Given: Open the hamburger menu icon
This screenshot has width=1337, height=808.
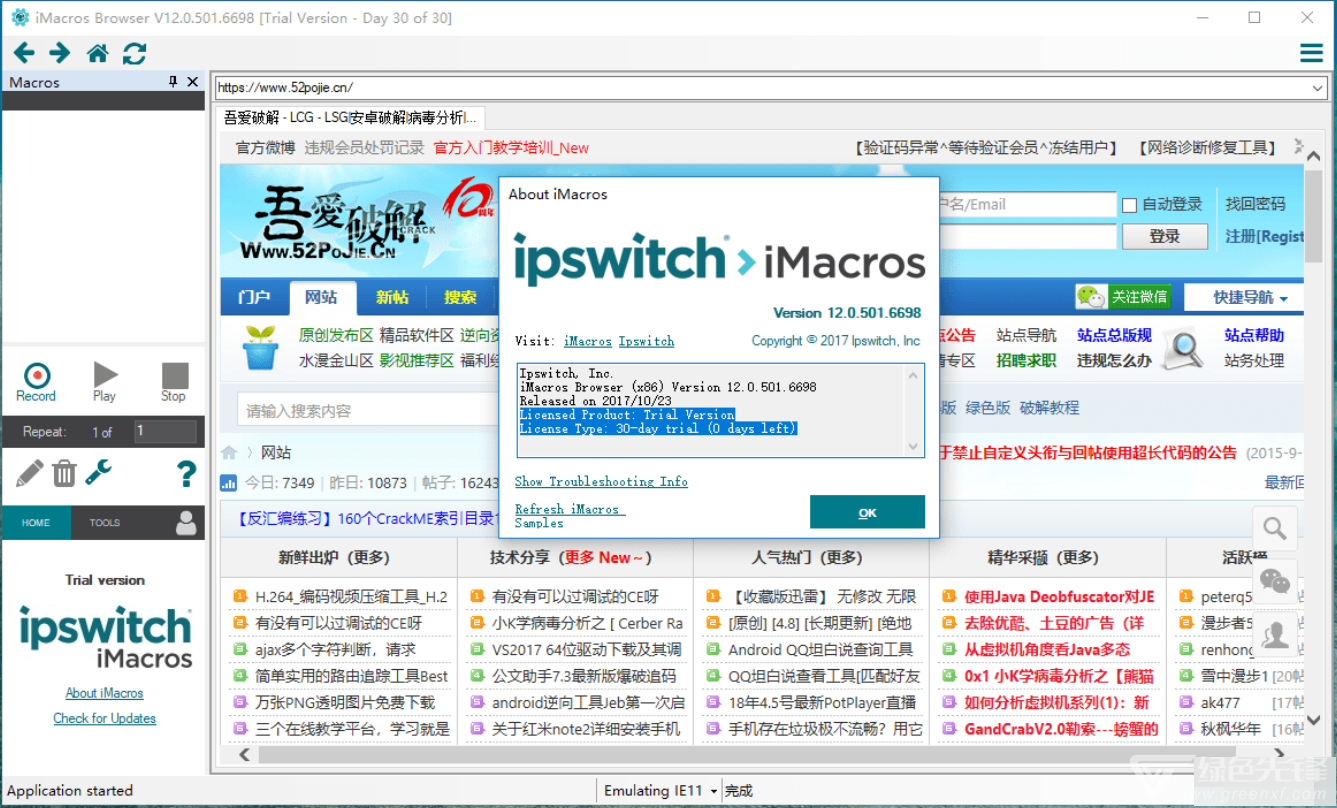Looking at the screenshot, I should (x=1312, y=53).
